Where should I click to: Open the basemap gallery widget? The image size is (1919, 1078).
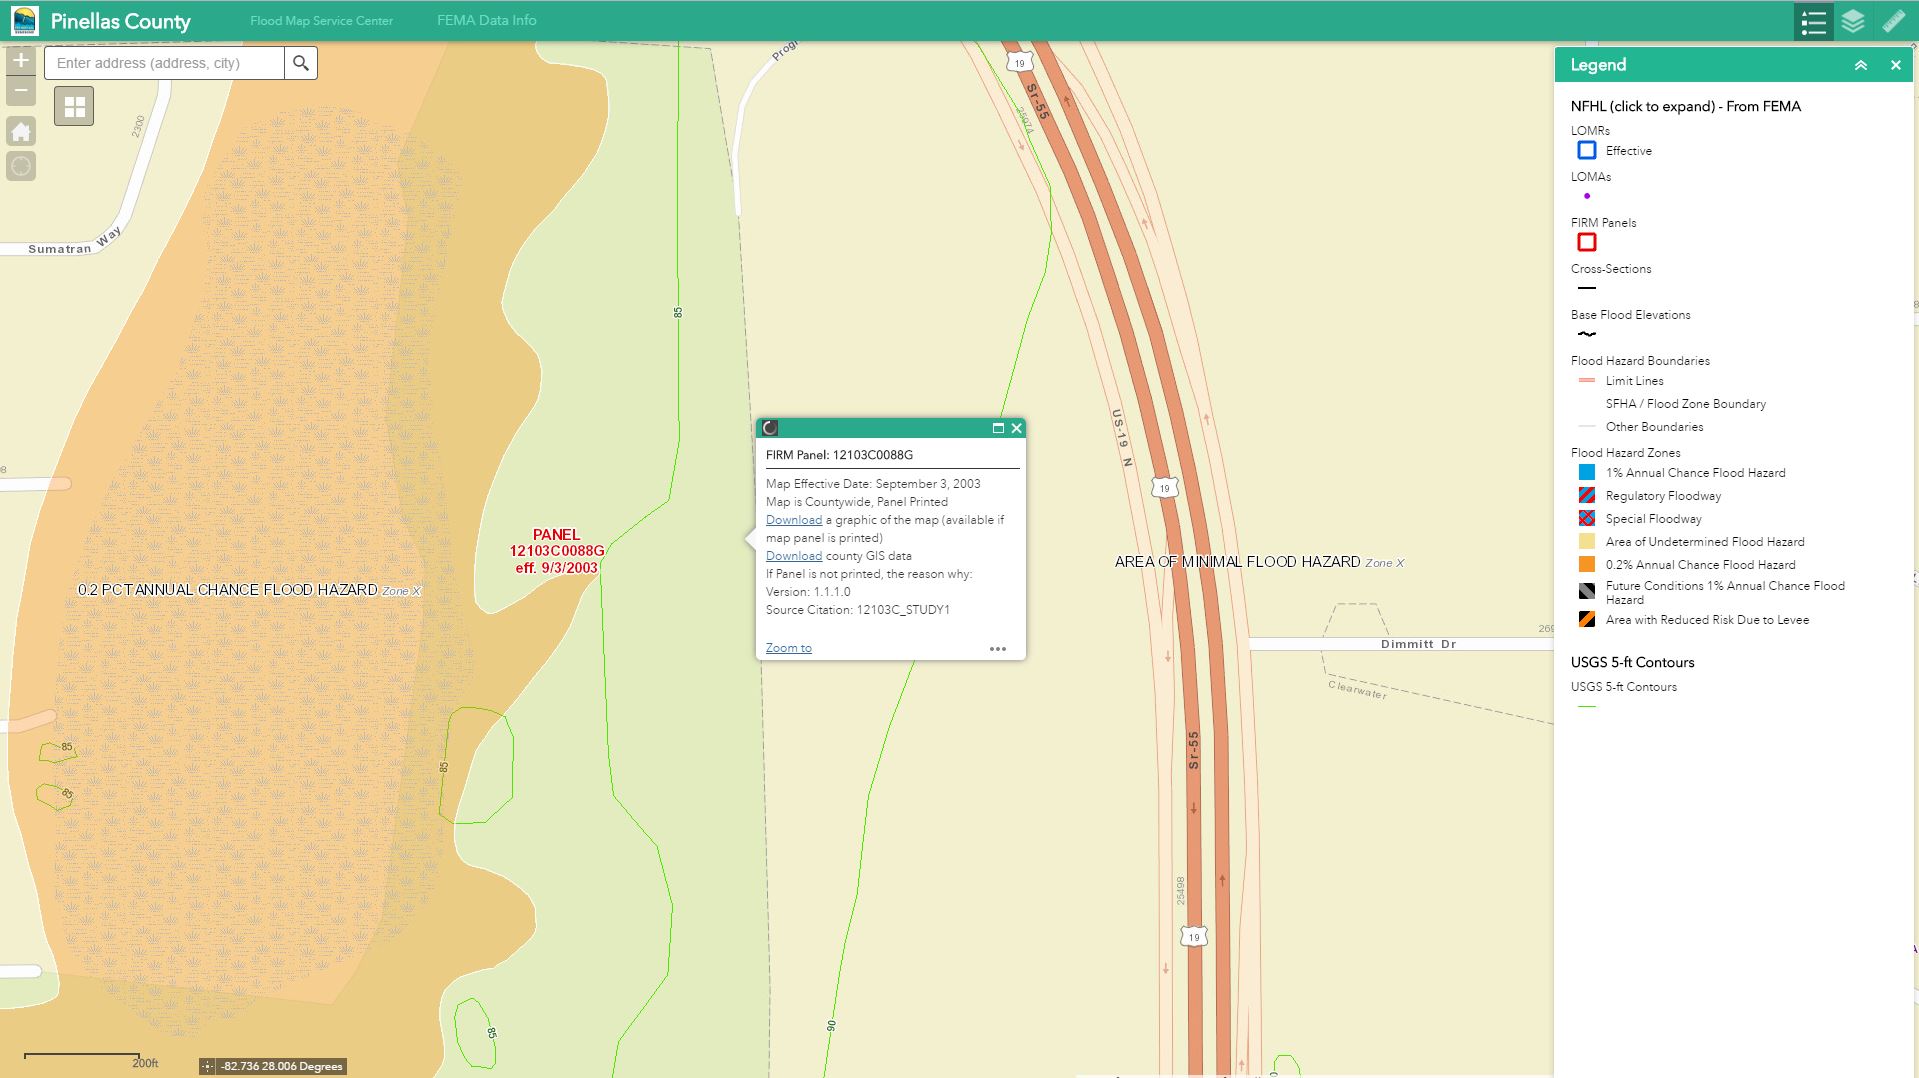75,107
